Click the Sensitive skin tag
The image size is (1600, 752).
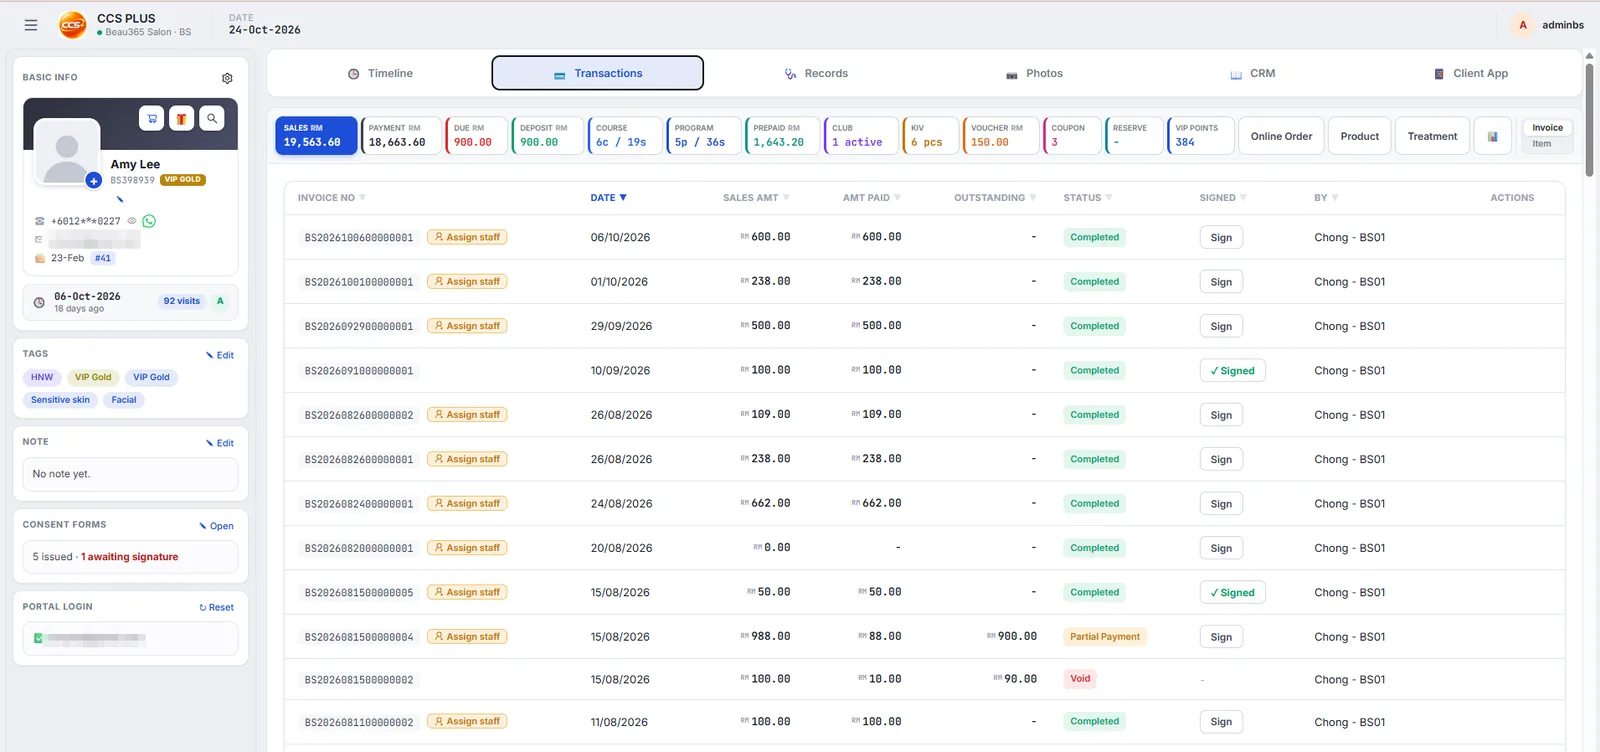click(60, 400)
